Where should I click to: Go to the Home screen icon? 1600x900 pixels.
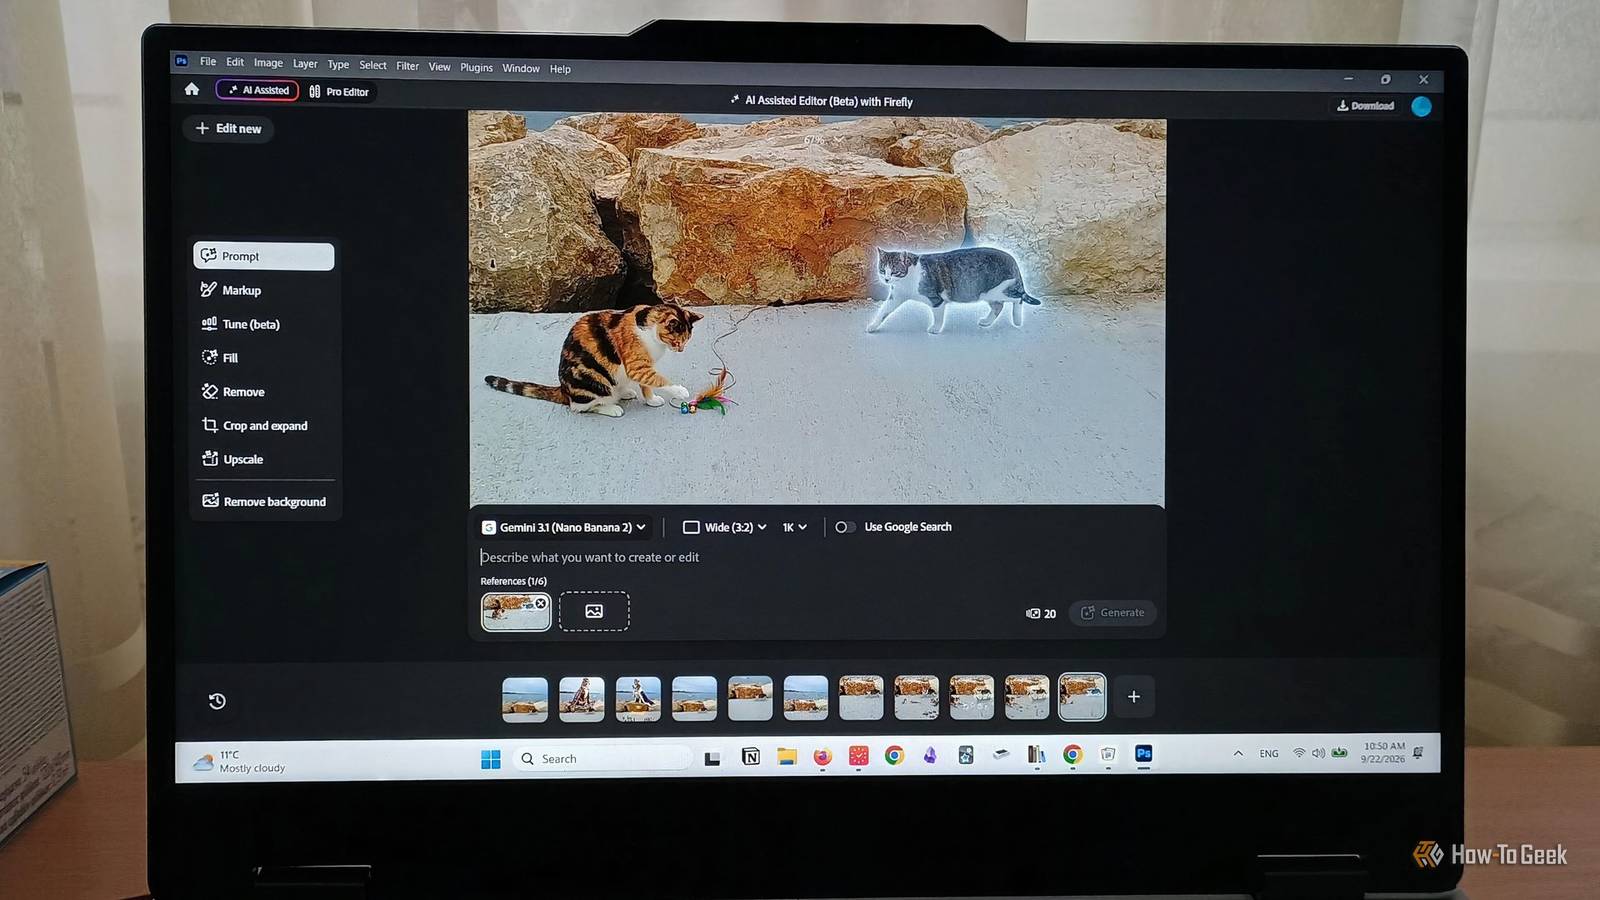coord(192,89)
